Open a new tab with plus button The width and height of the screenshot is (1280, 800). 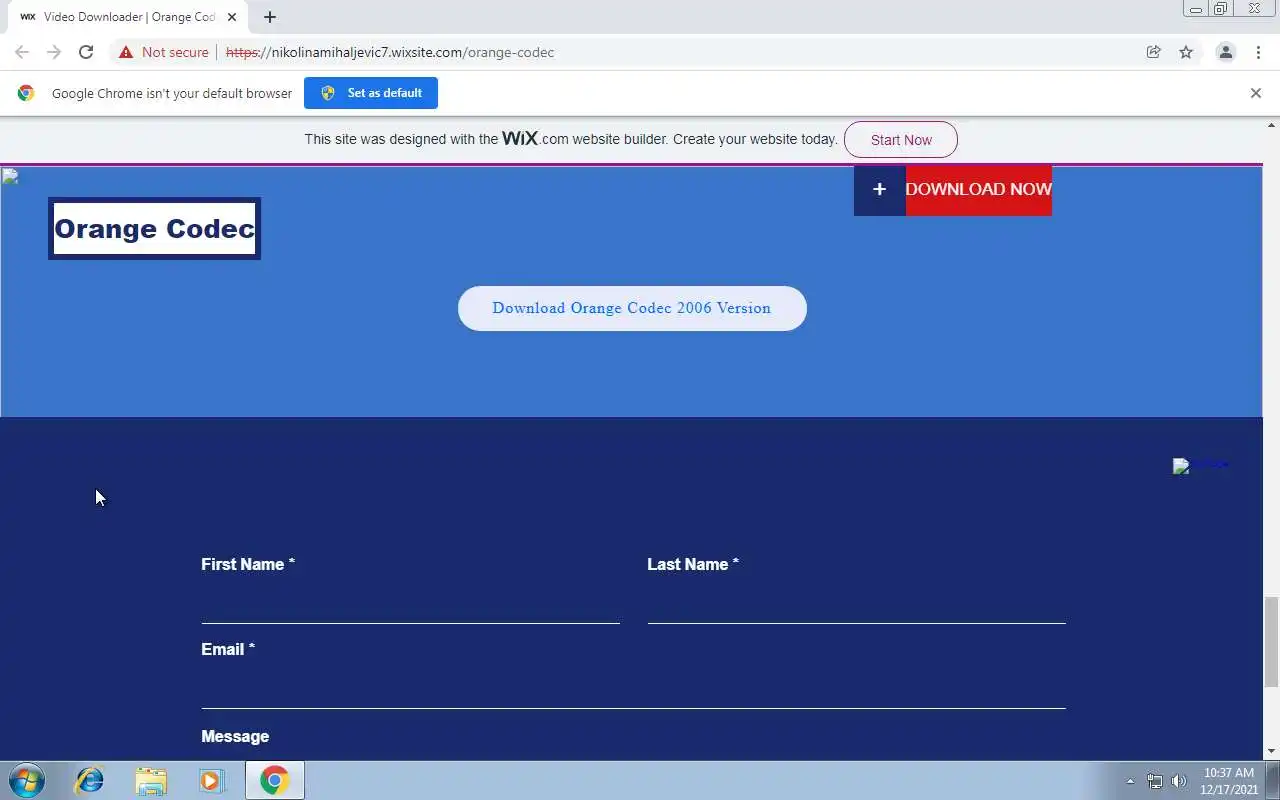click(x=270, y=17)
